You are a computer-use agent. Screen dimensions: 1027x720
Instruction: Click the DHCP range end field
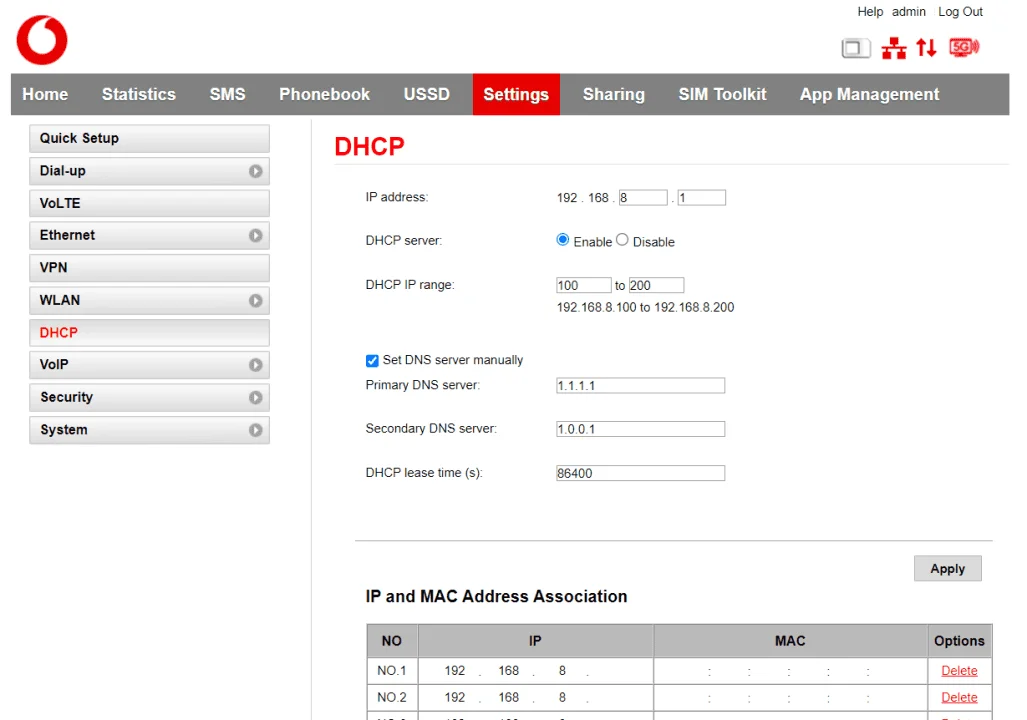coord(656,286)
